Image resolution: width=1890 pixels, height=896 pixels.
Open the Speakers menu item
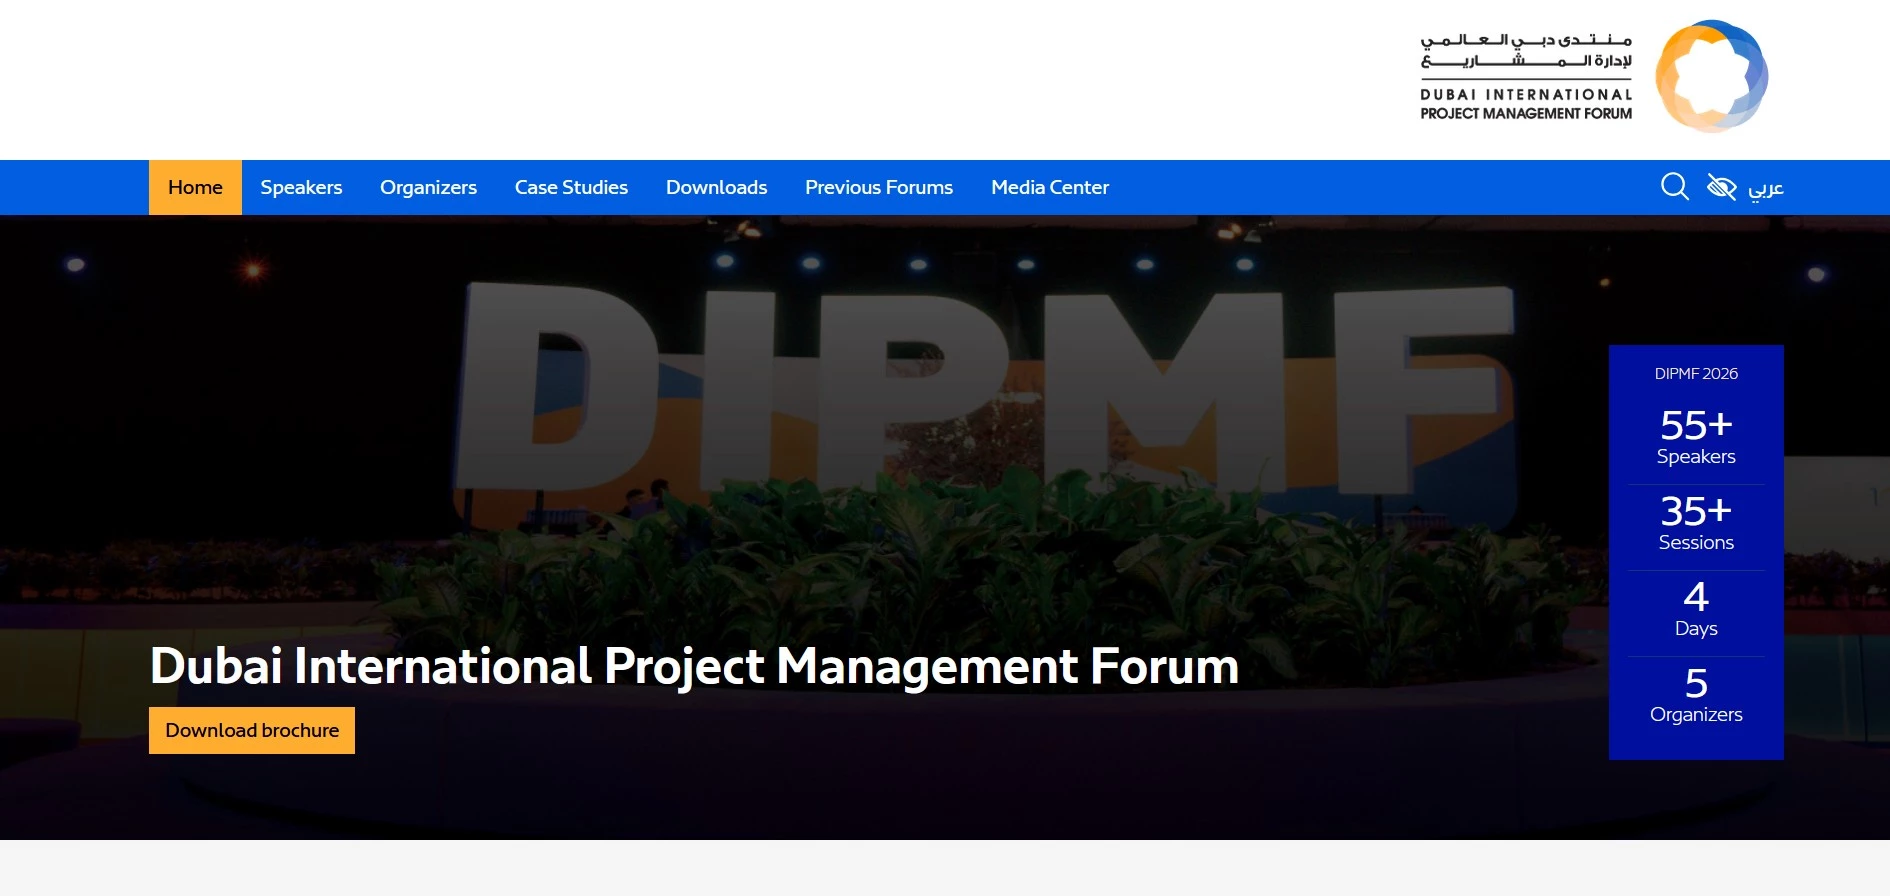click(x=301, y=187)
